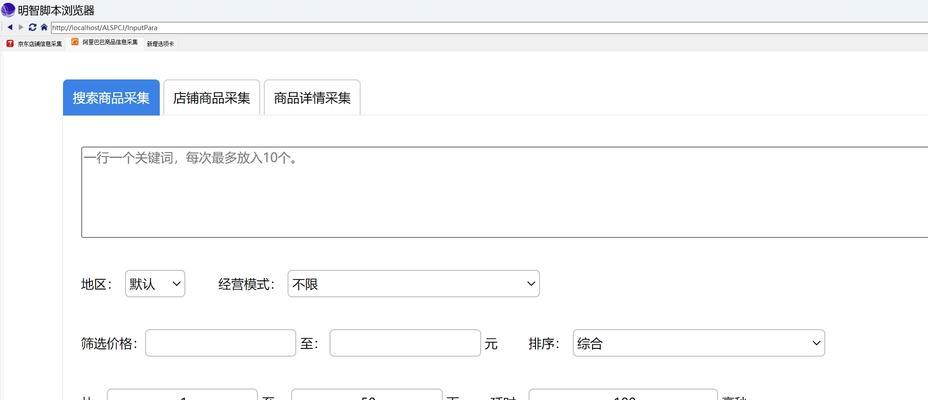Click the orange icon on 阿里巴巴商品信息采集 tab
928x400 pixels.
[75, 41]
